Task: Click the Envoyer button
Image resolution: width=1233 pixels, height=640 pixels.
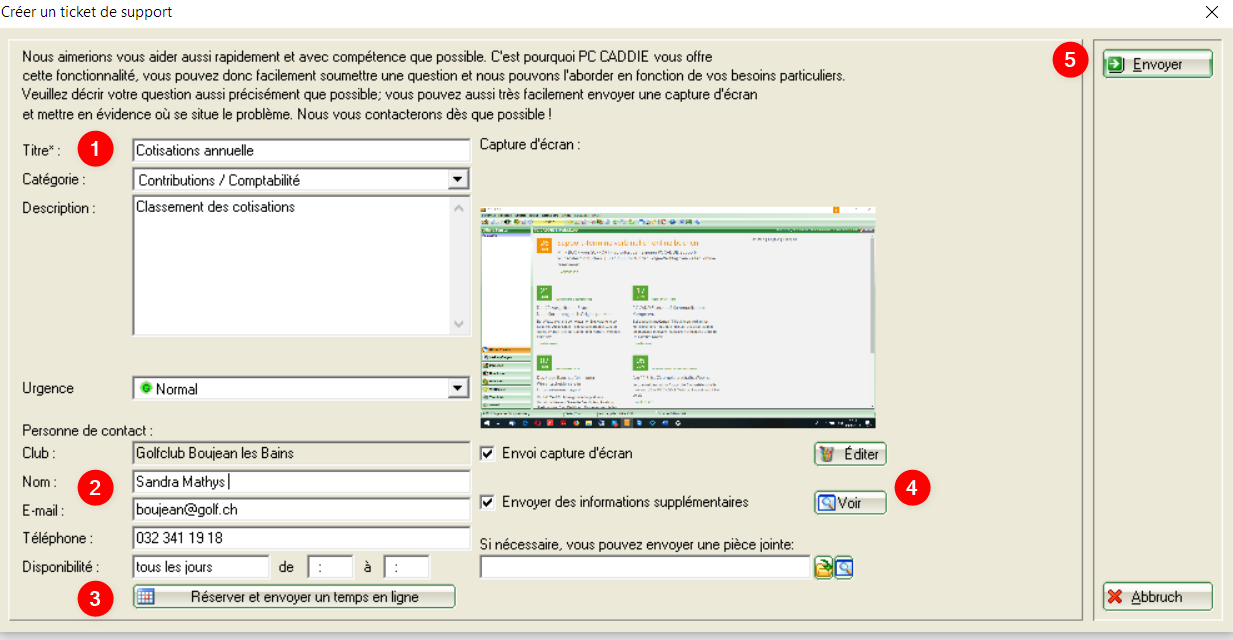Action: (x=1158, y=64)
